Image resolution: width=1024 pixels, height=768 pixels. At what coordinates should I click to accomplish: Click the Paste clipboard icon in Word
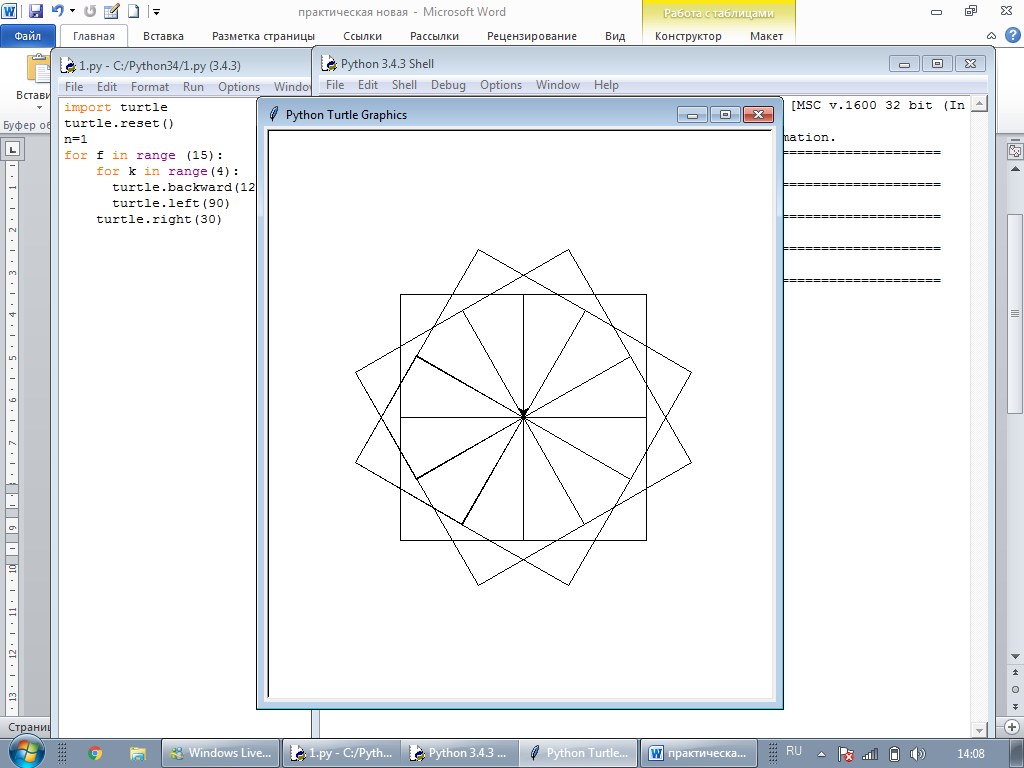pyautogui.click(x=38, y=69)
